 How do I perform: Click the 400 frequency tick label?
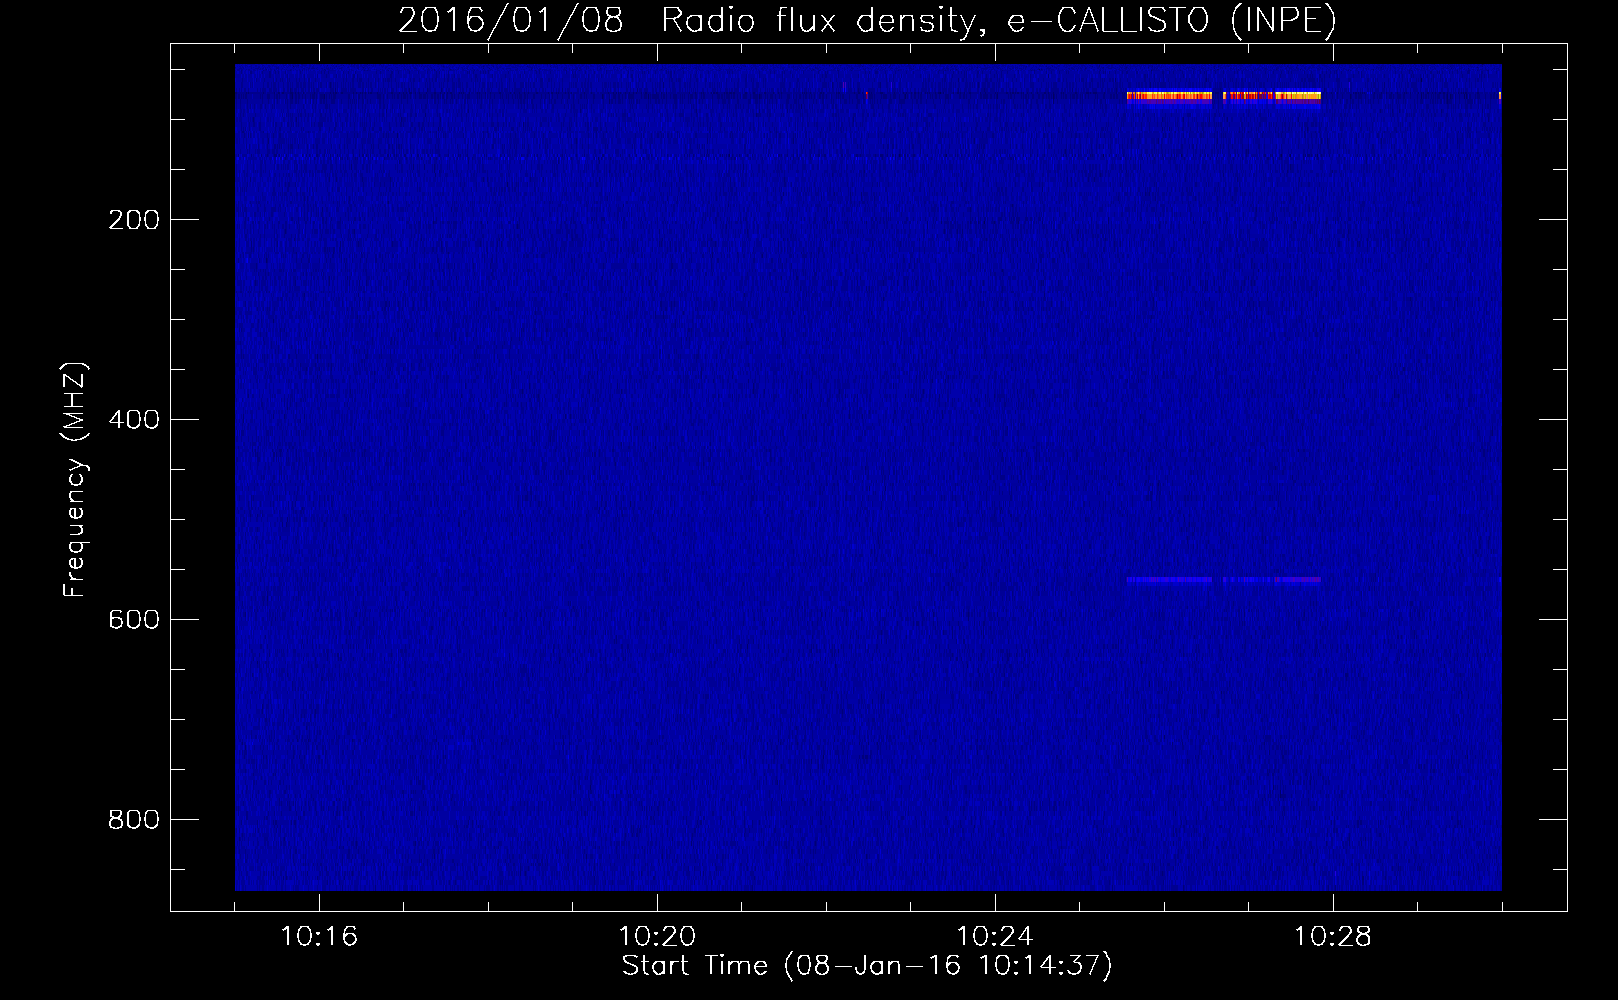tap(134, 420)
